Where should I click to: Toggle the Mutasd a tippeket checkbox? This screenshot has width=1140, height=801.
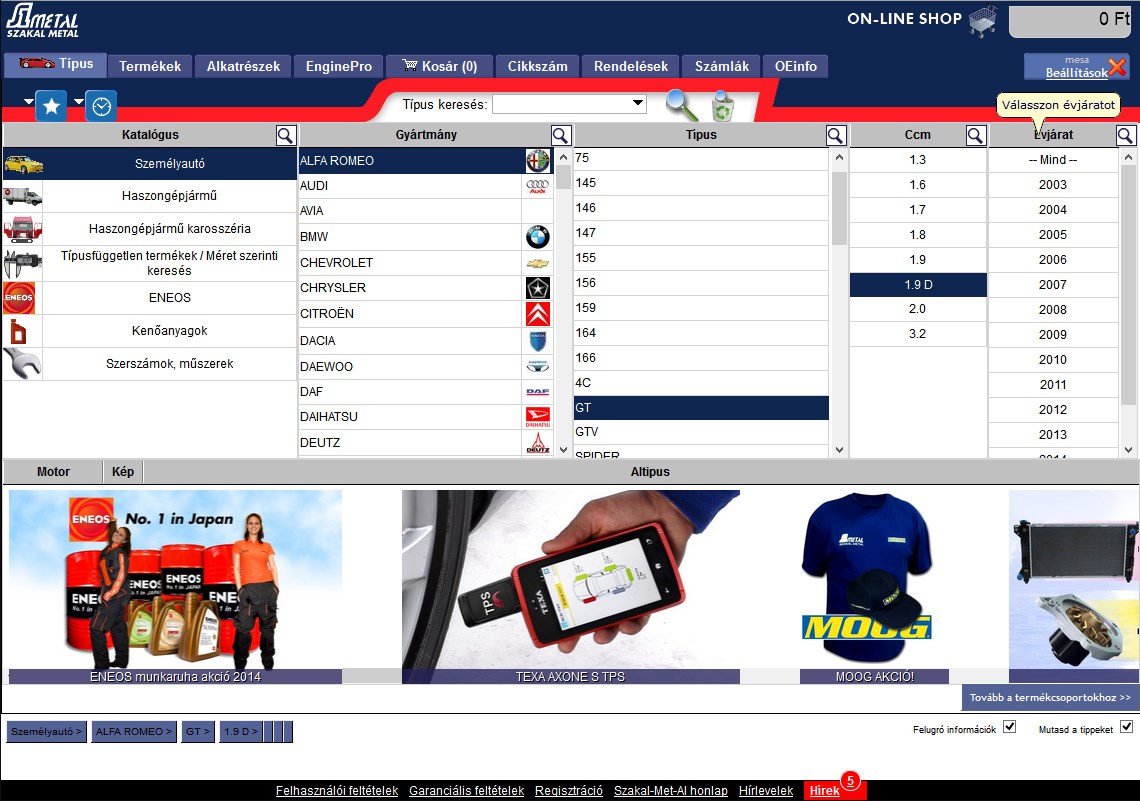click(1126, 727)
